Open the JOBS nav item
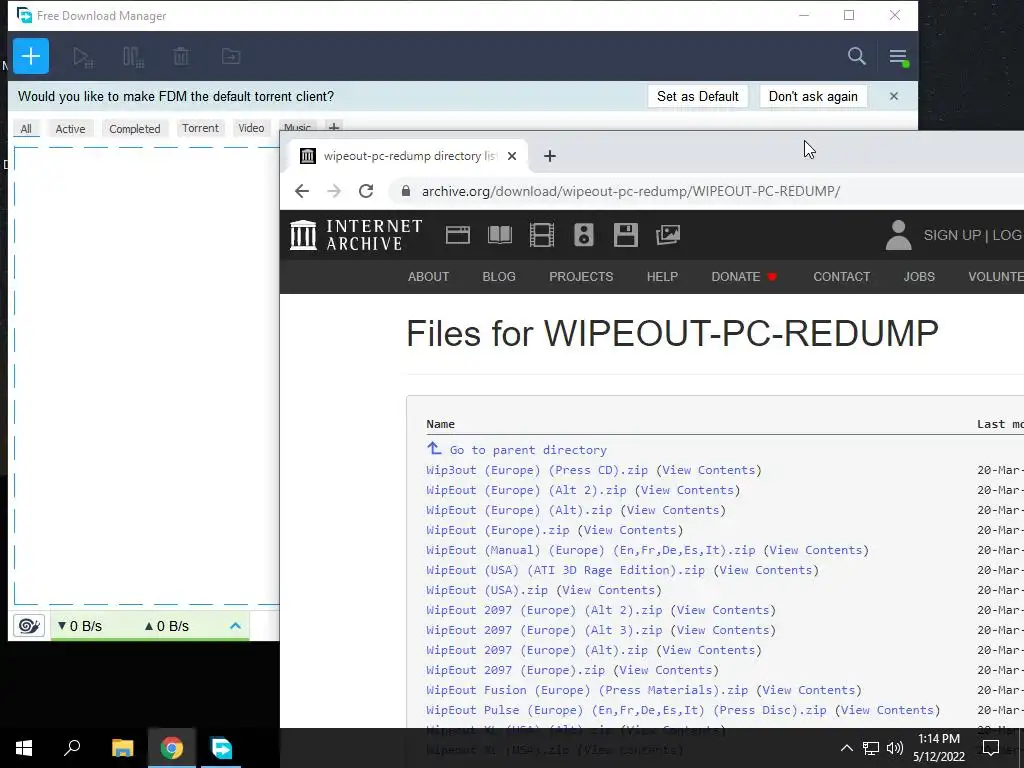The width and height of the screenshot is (1024, 768). [919, 277]
